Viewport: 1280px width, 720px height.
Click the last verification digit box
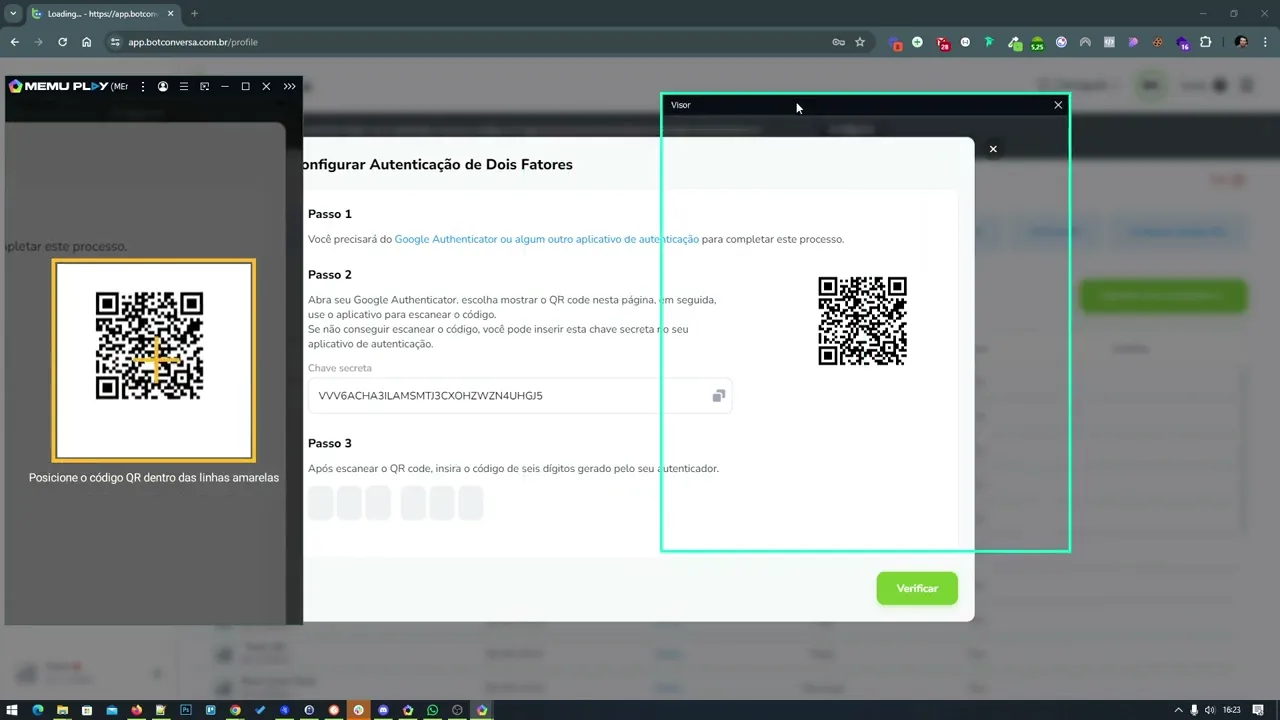[471, 503]
